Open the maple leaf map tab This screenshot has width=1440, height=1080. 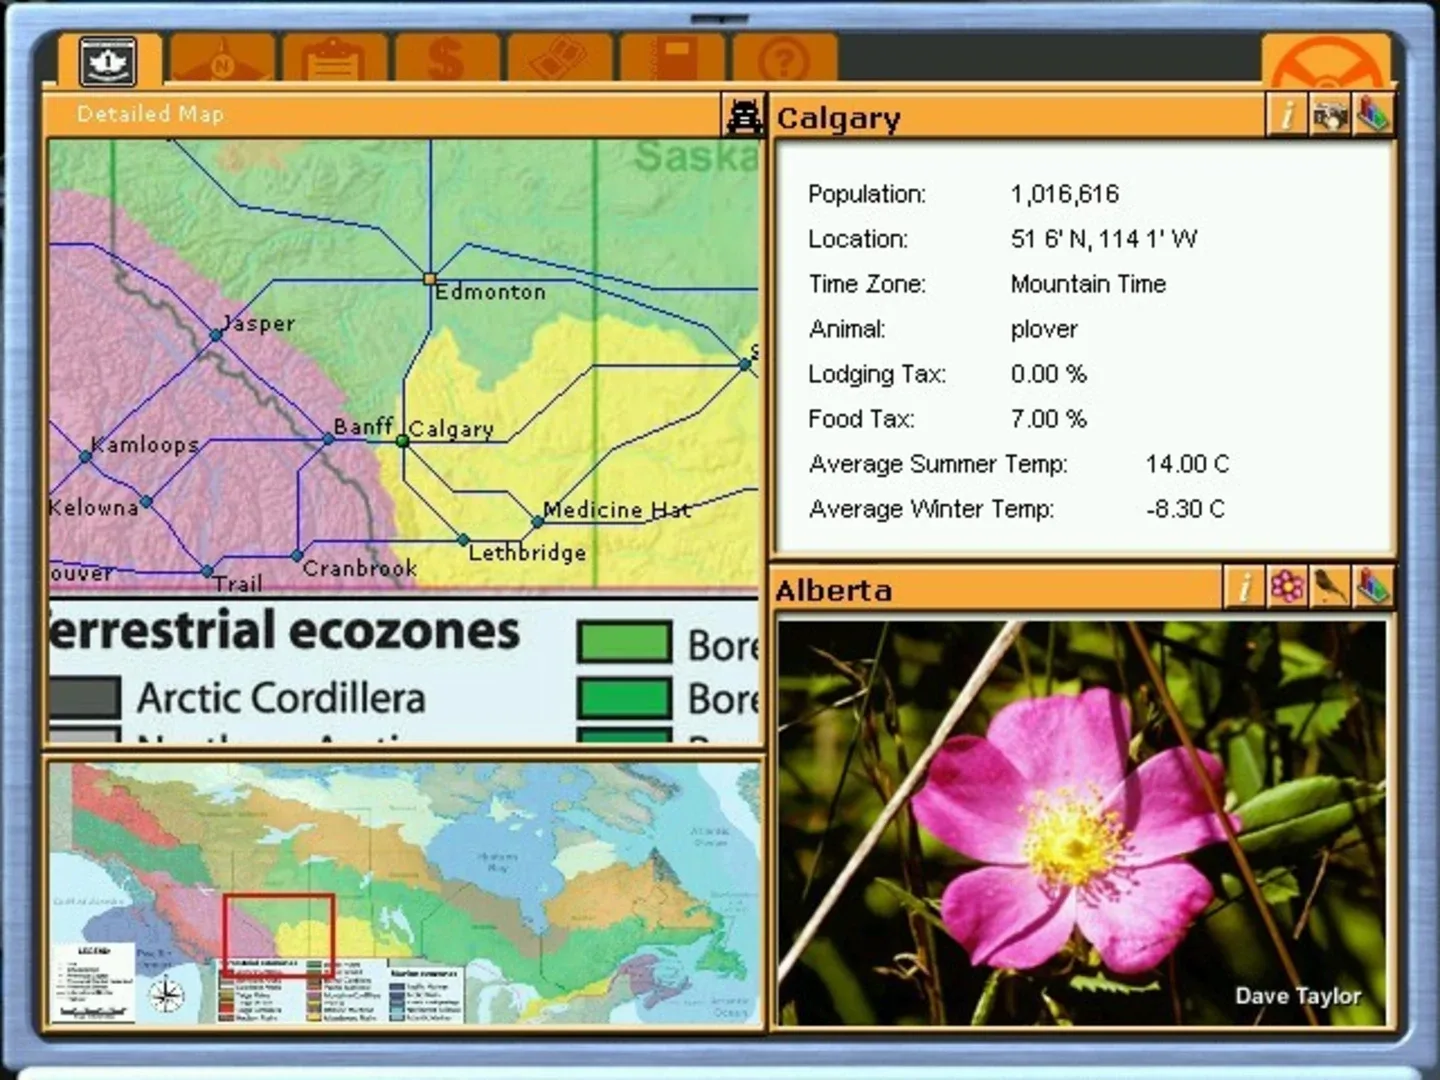point(109,60)
